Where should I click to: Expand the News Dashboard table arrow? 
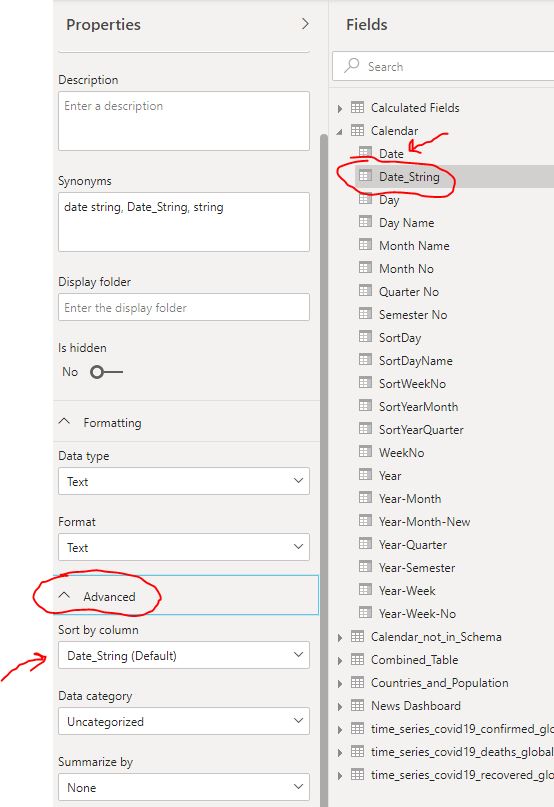click(x=340, y=707)
